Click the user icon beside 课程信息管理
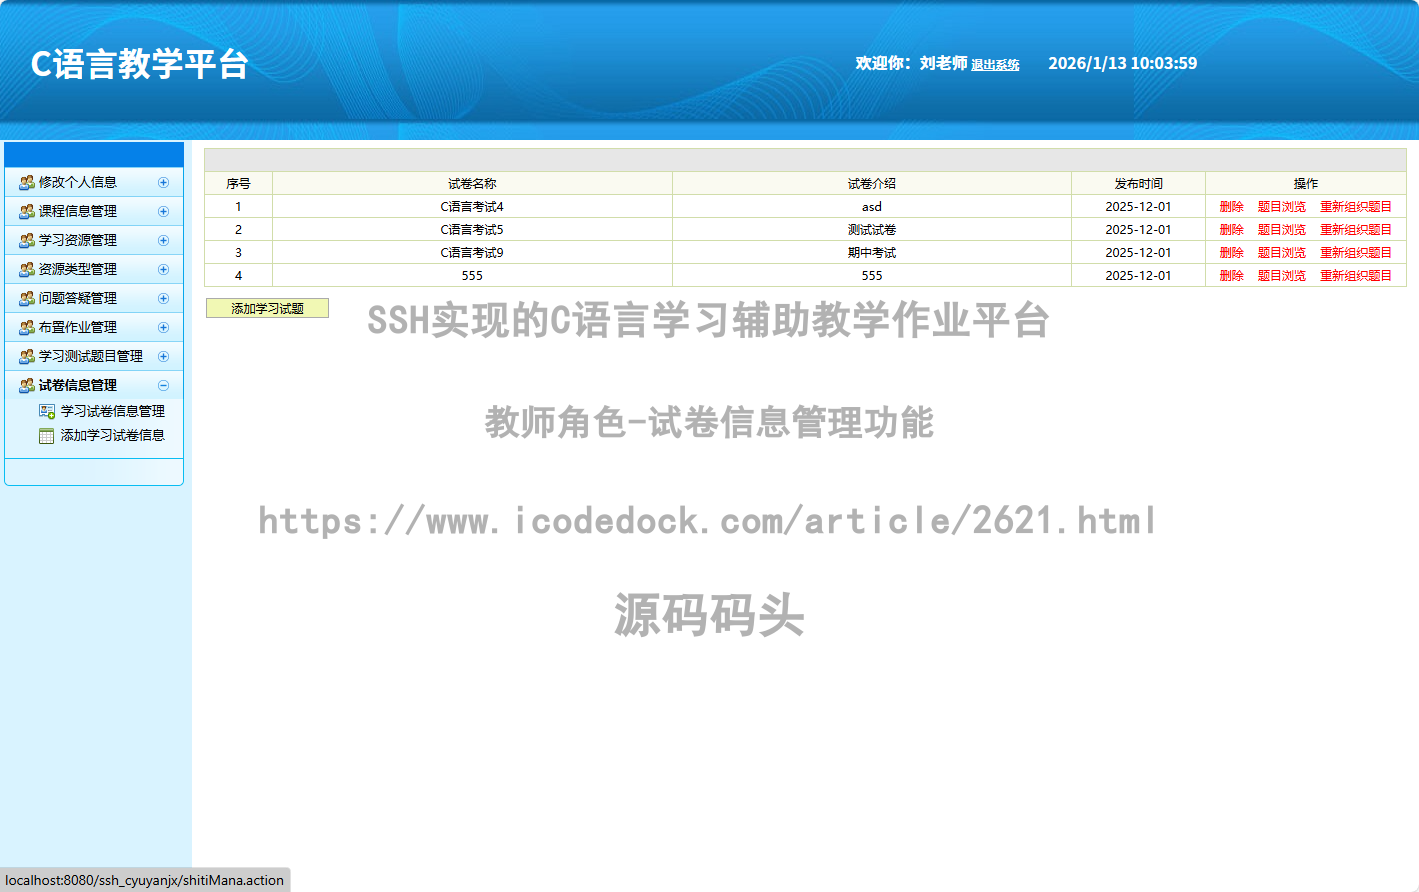This screenshot has height=892, width=1419. point(27,212)
